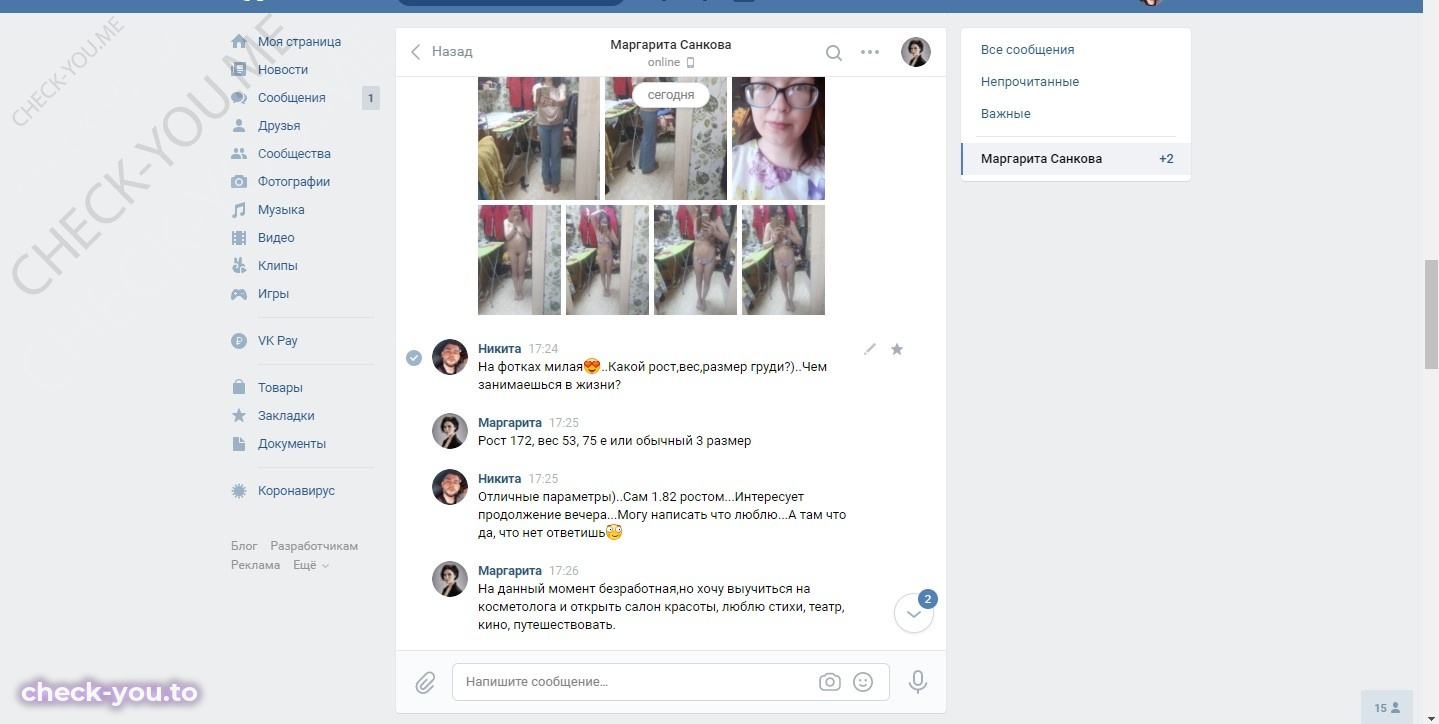
Task: Open Сообщения in the left menu
Action: coord(291,98)
